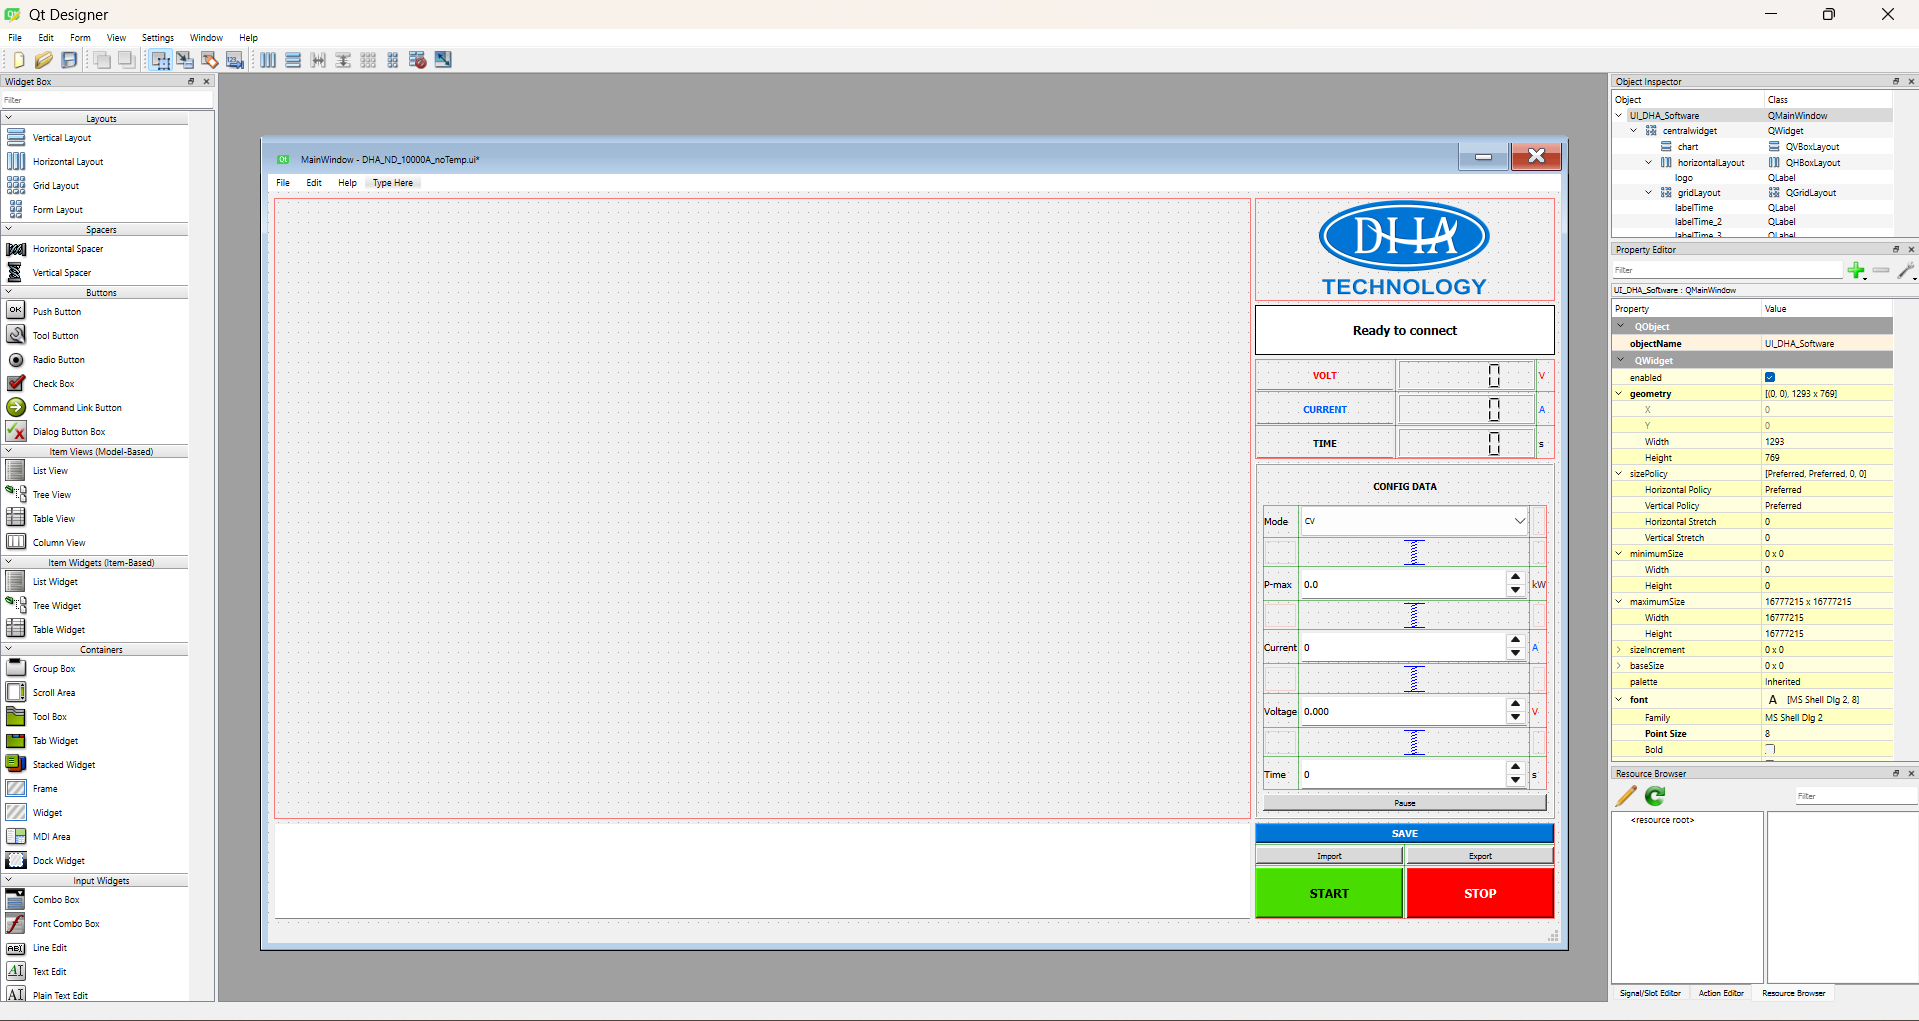The width and height of the screenshot is (1919, 1021).
Task: Click the Resource Browser filter field
Action: coord(1856,796)
